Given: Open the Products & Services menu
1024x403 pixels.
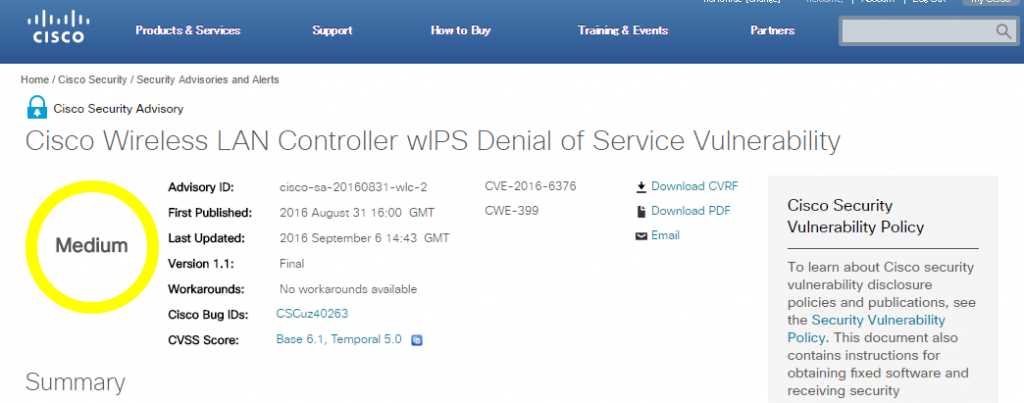Looking at the screenshot, I should (x=188, y=31).
